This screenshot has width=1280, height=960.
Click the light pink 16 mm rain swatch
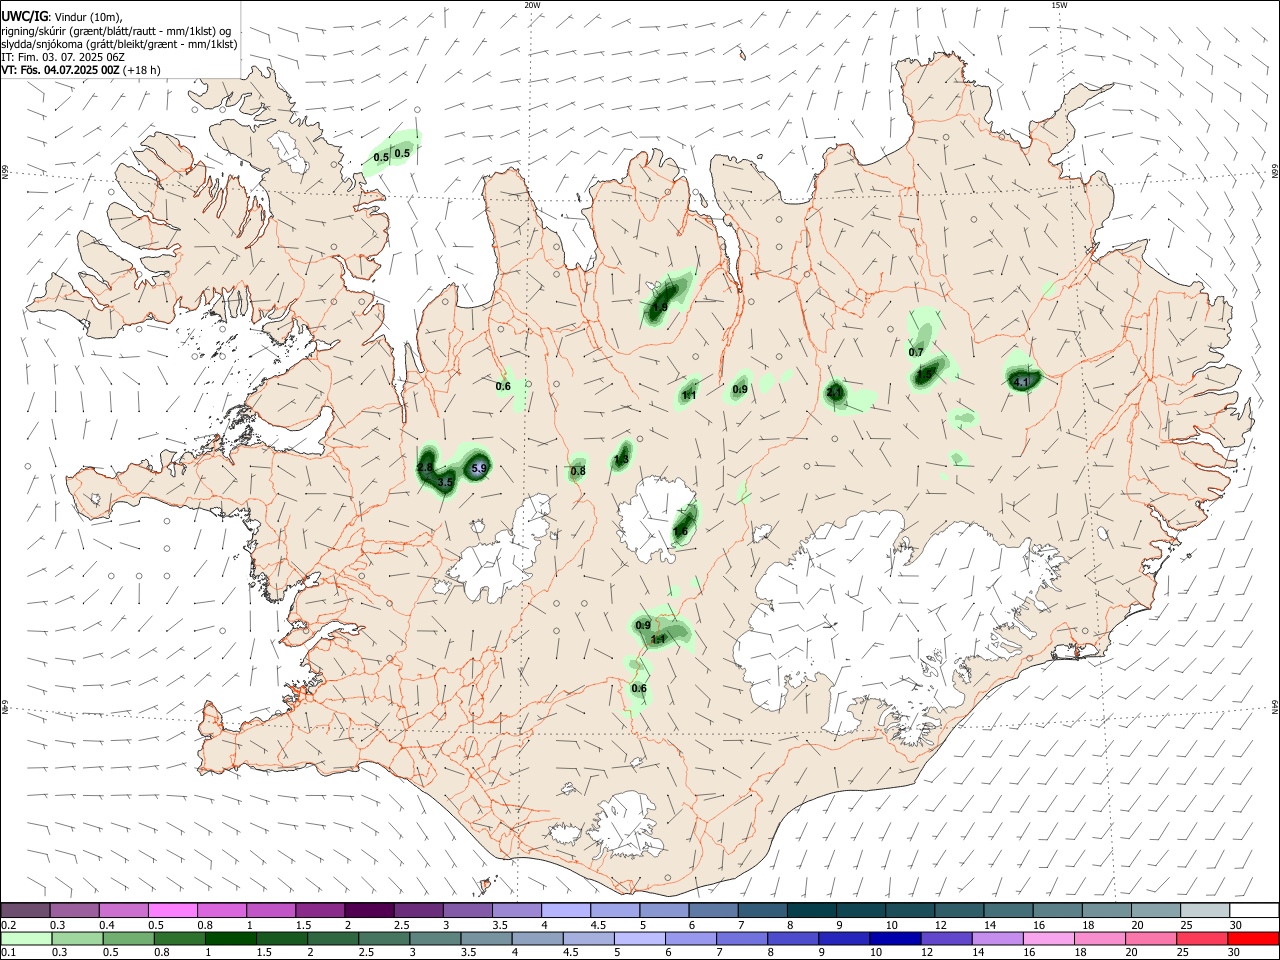1049,938
